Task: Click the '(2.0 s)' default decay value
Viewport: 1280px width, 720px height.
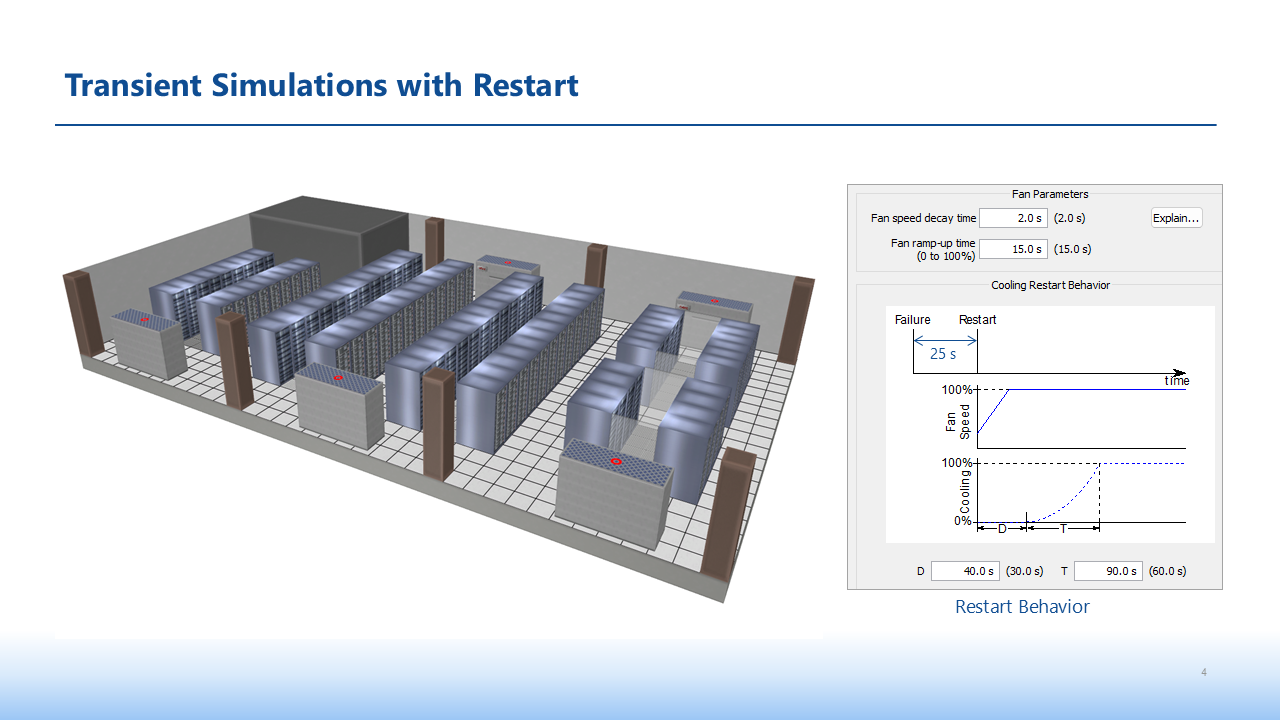Action: [1069, 218]
